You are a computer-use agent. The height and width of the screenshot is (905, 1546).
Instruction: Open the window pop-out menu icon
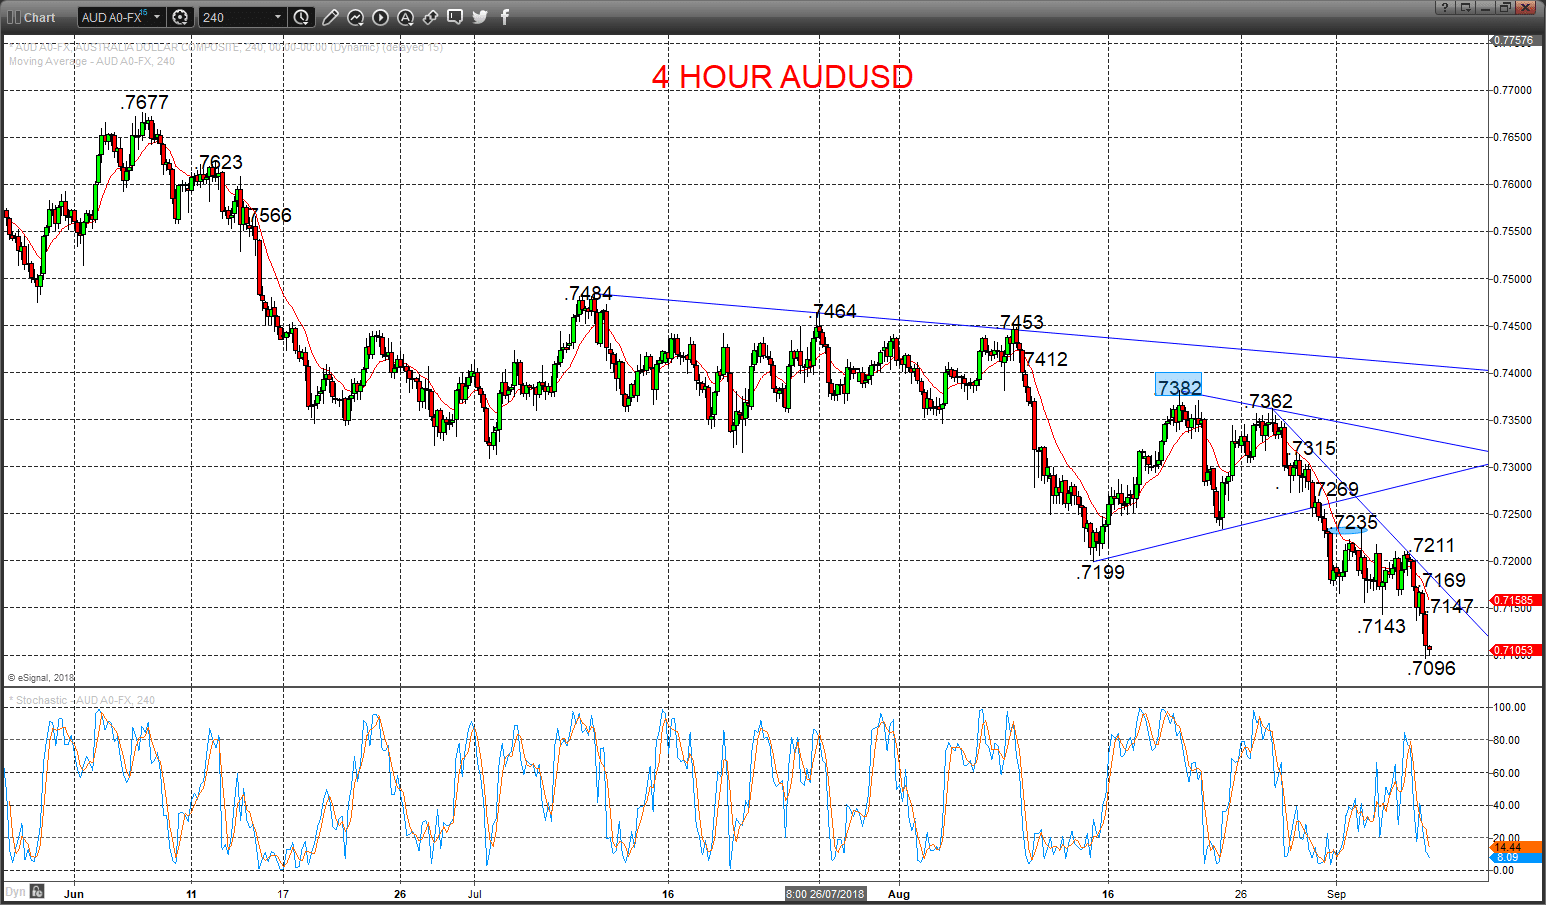click(x=1465, y=7)
